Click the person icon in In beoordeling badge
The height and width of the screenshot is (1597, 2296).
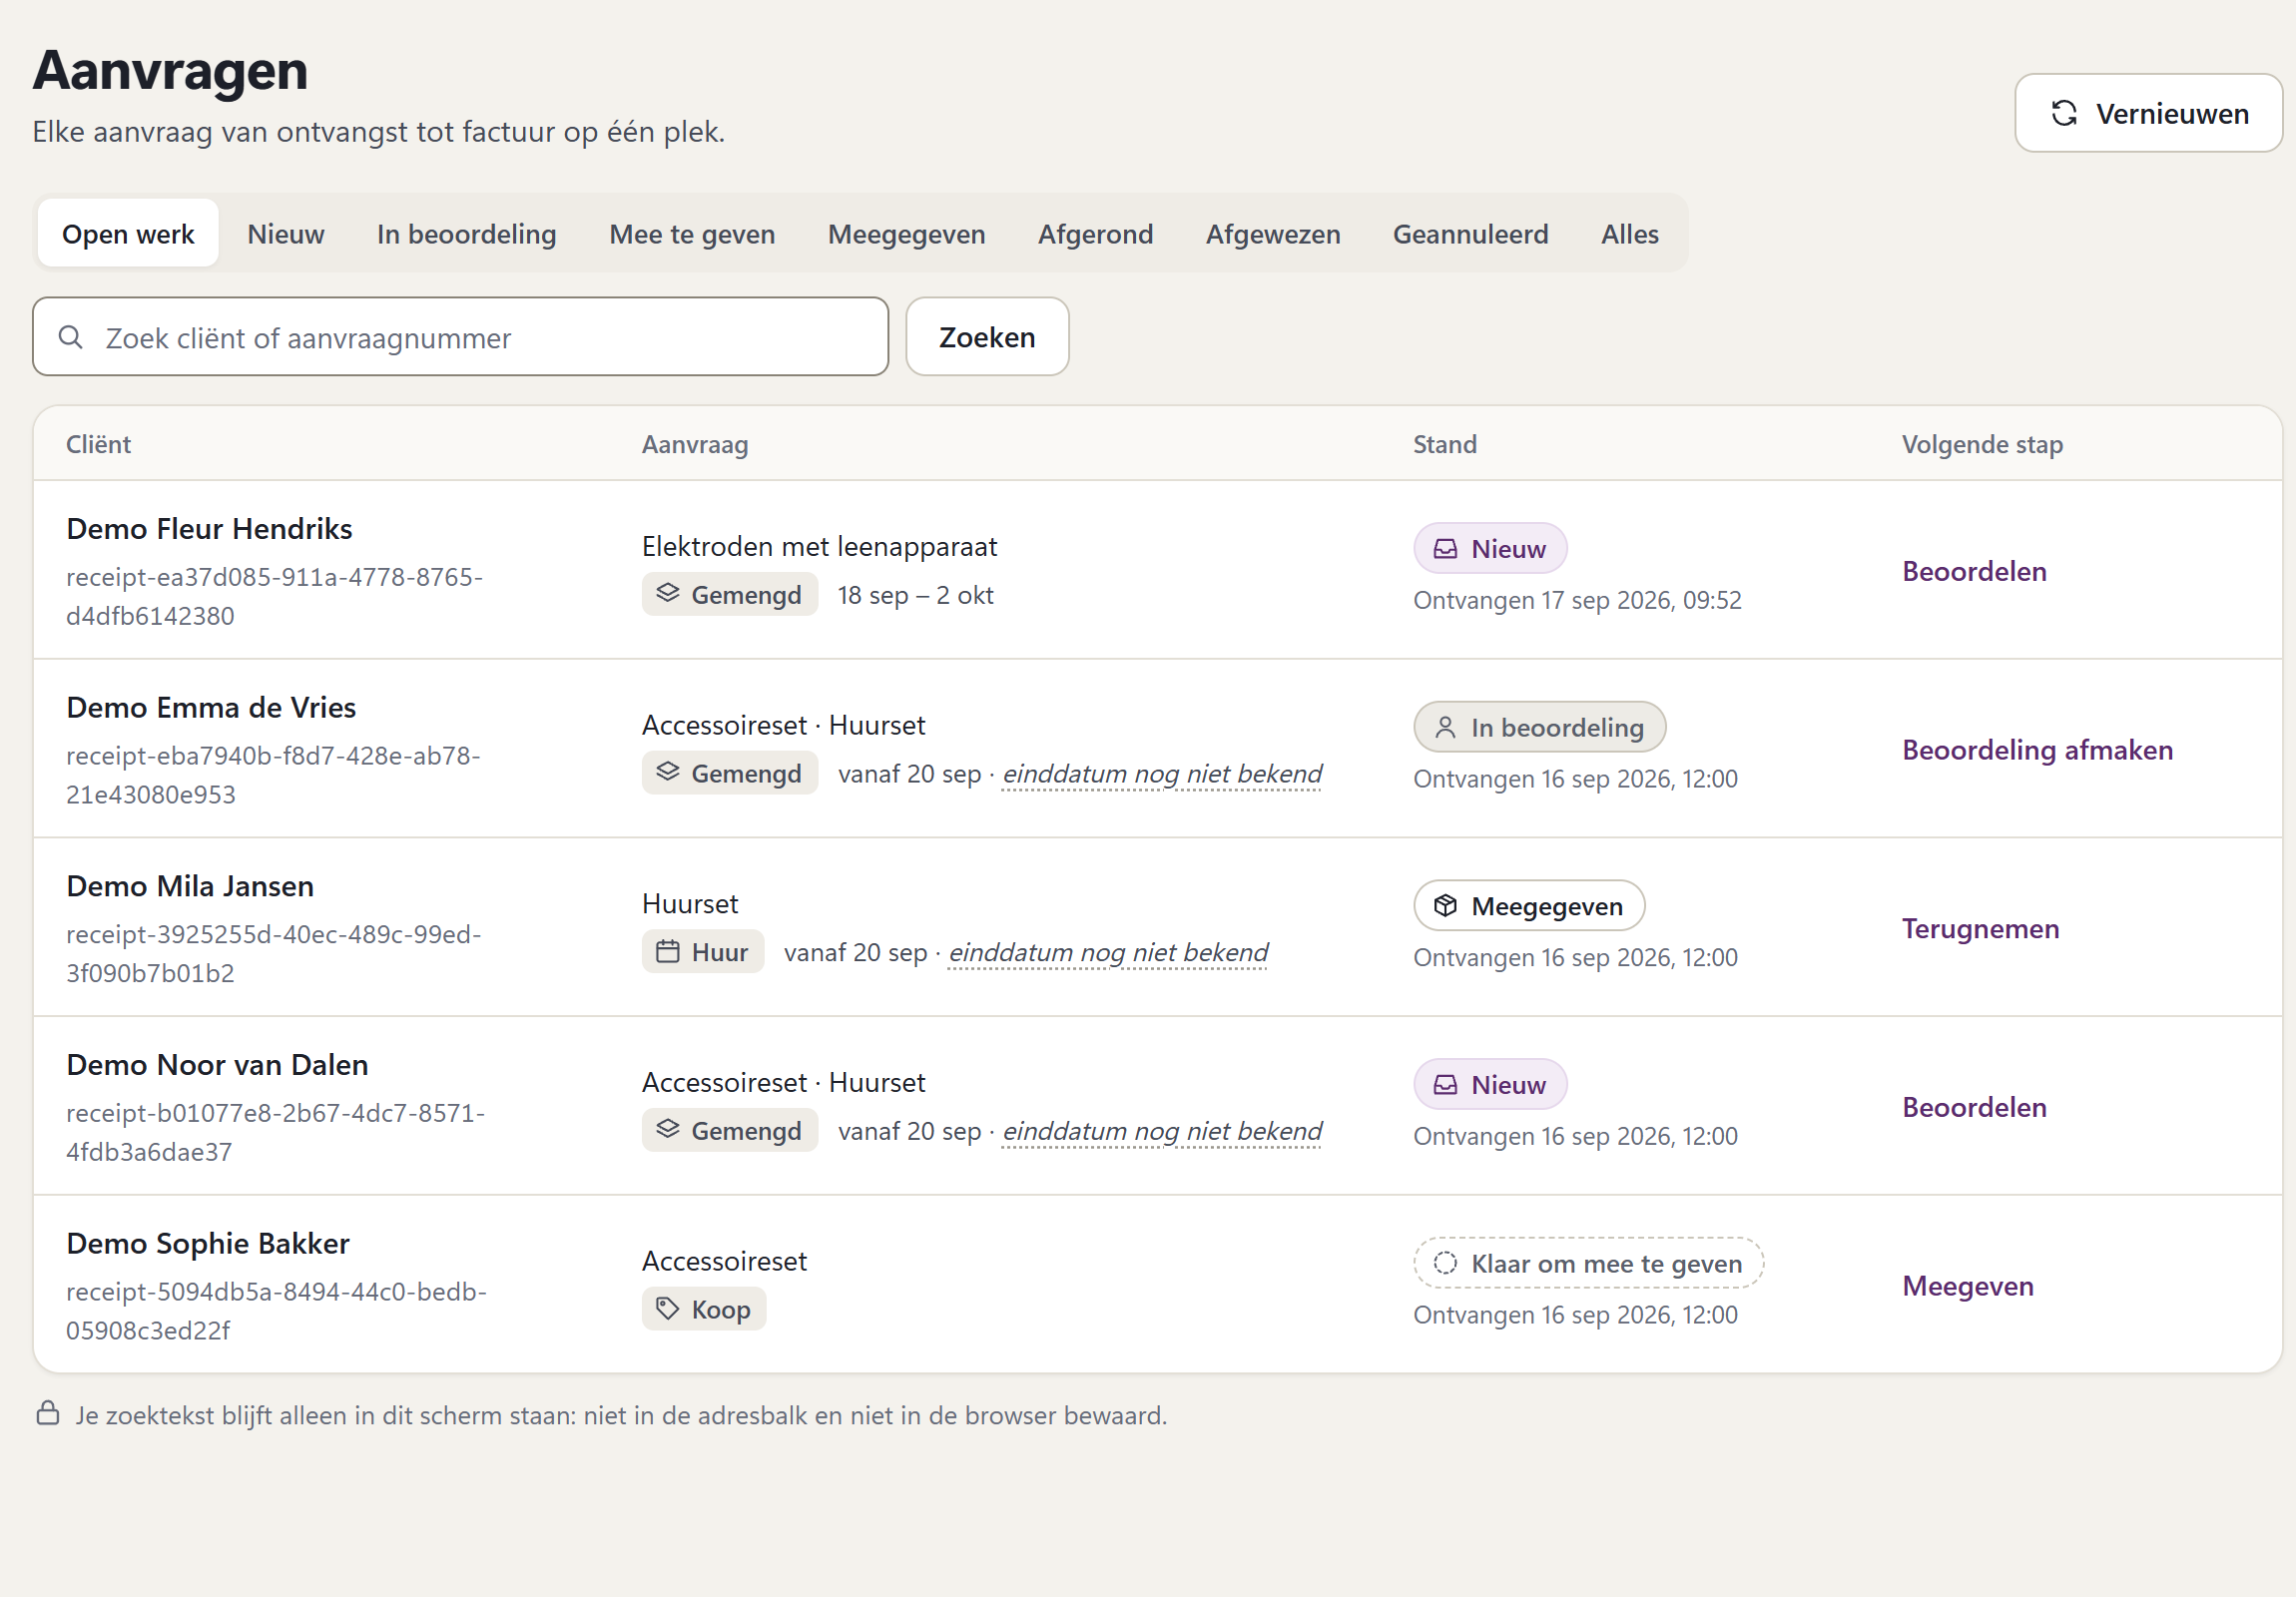point(1445,727)
